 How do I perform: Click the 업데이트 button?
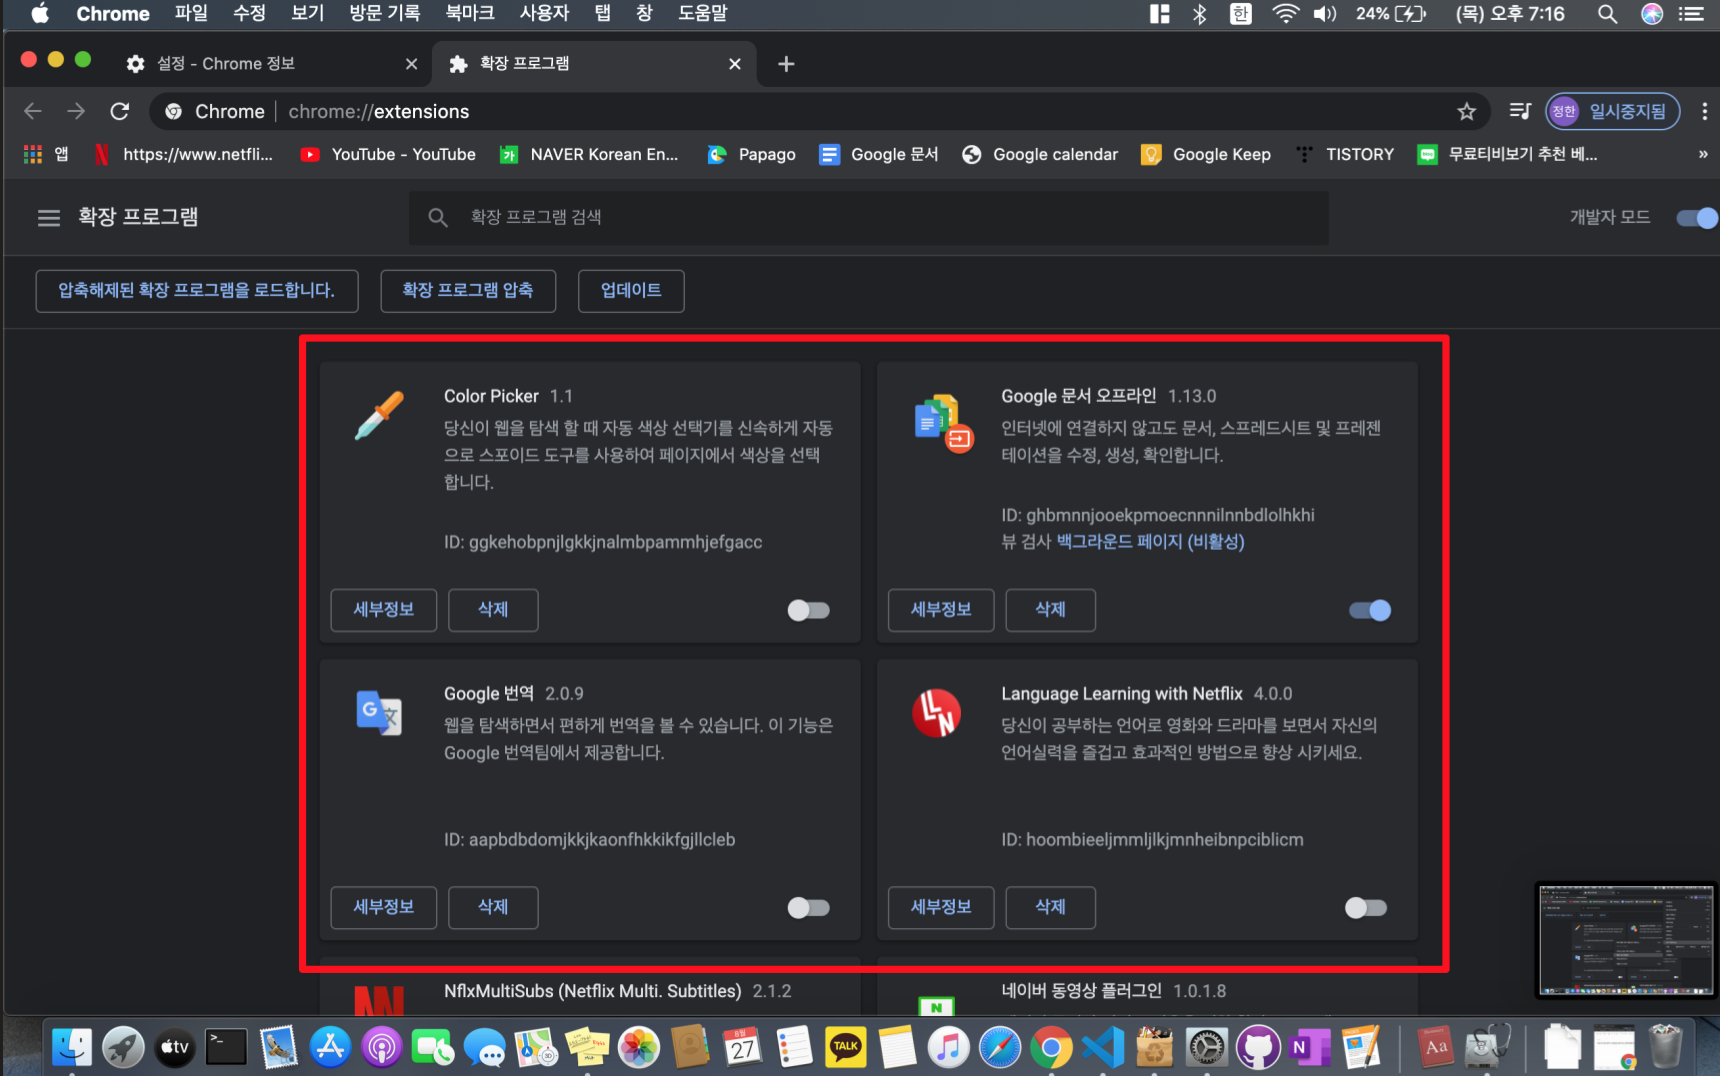[x=631, y=291]
